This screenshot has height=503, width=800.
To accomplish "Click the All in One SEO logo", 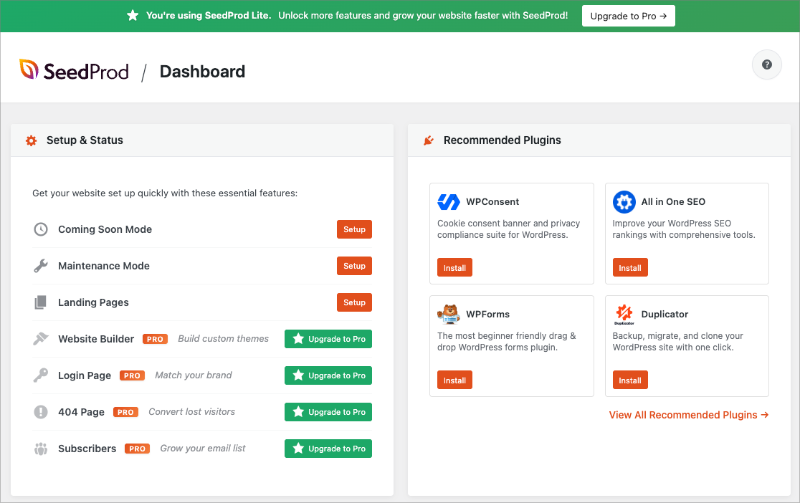I will click(x=624, y=202).
